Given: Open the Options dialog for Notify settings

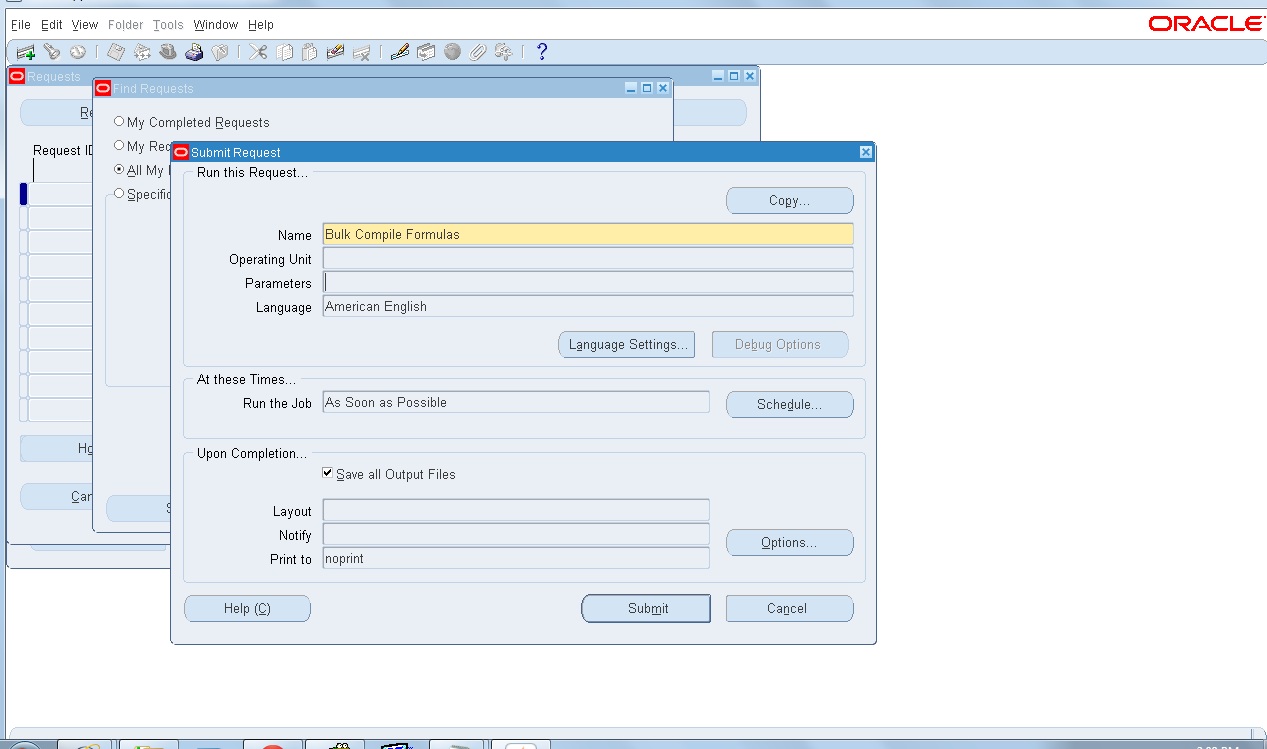Looking at the screenshot, I should (789, 542).
